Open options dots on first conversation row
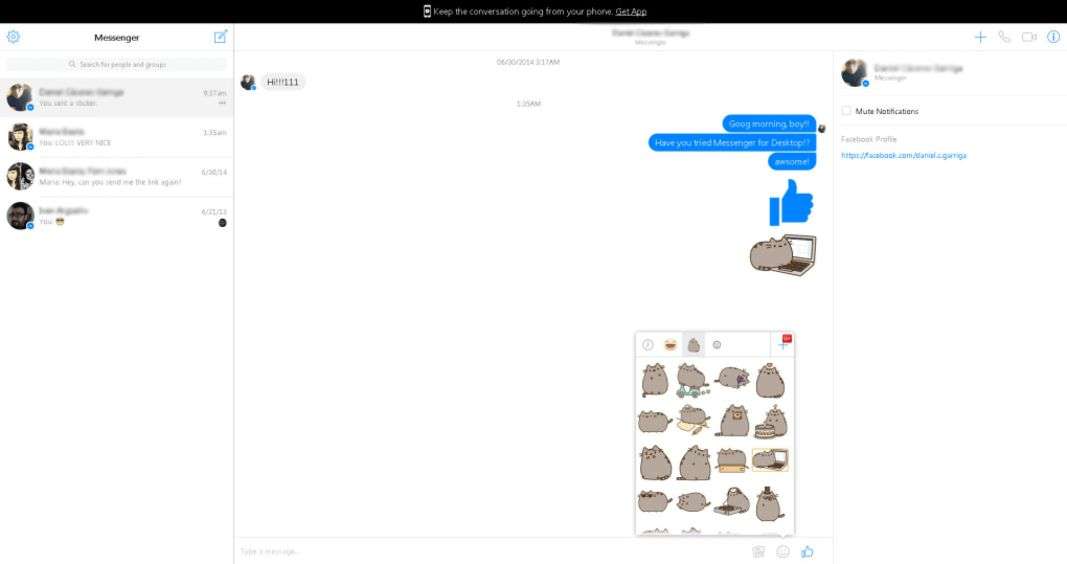This screenshot has height=564, width=1067. (x=222, y=103)
